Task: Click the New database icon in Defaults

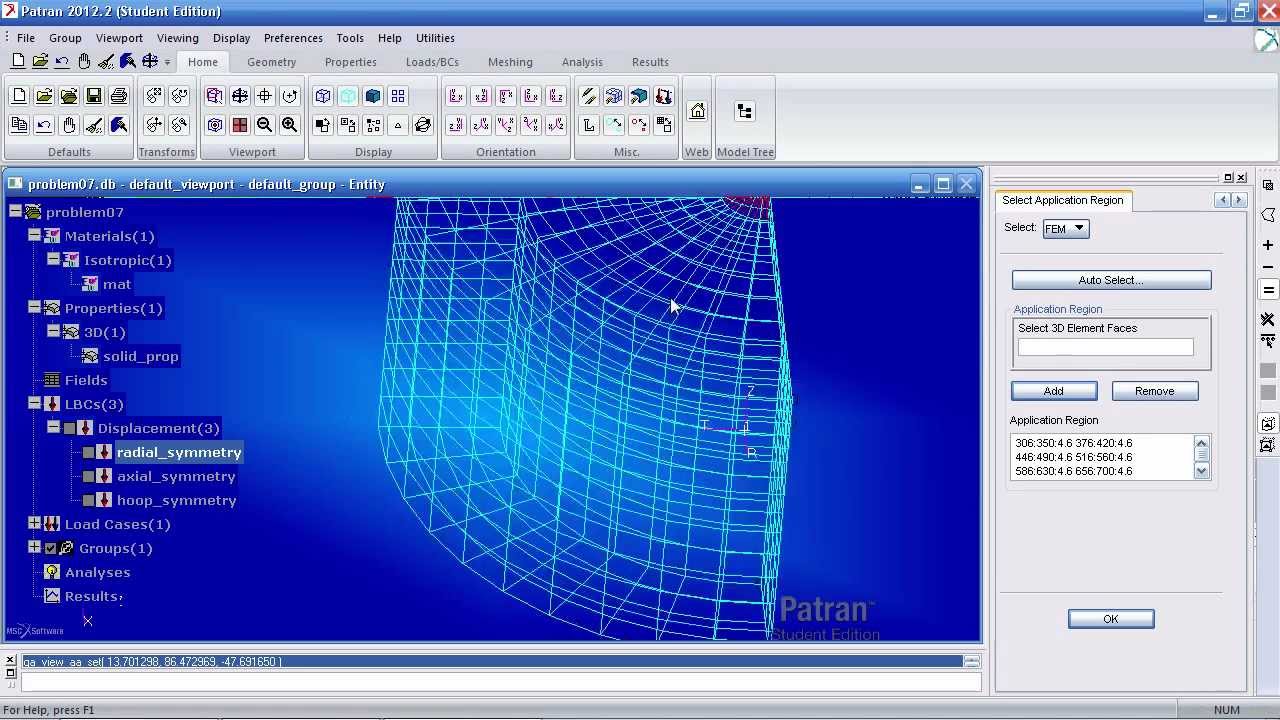Action: [19, 96]
